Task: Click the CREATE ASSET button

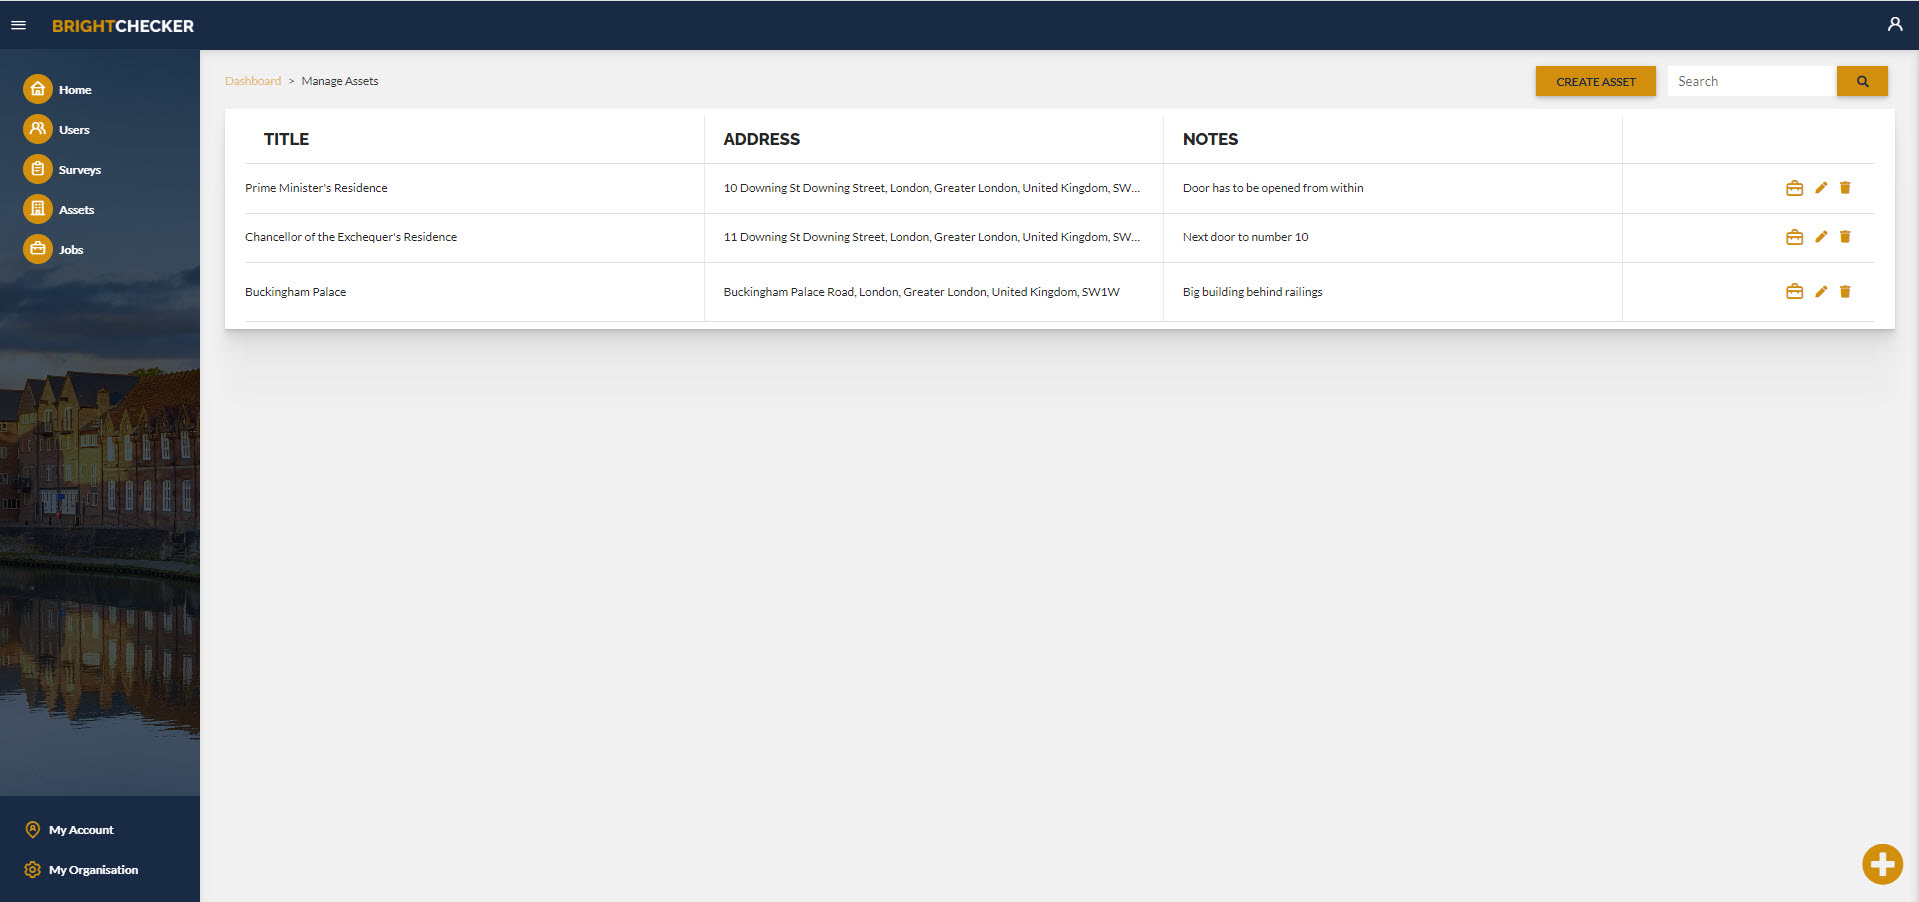Action: [x=1595, y=81]
